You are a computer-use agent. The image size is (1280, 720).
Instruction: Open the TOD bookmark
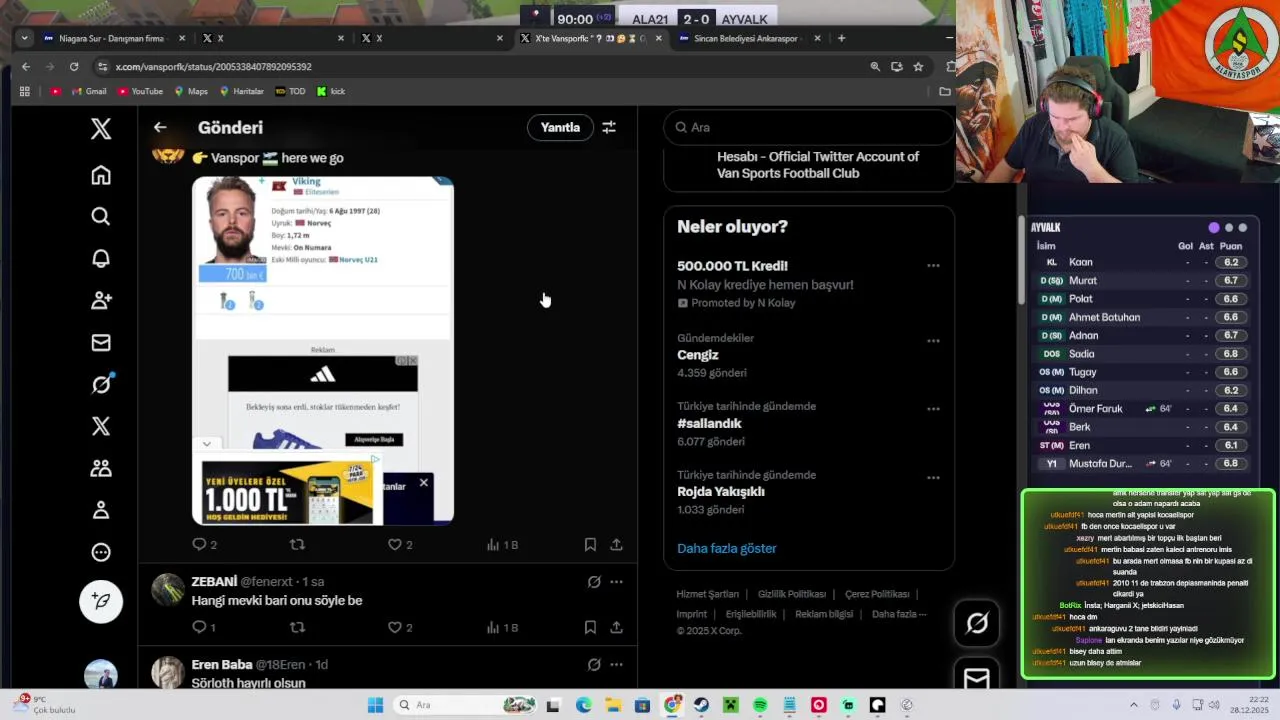289,91
